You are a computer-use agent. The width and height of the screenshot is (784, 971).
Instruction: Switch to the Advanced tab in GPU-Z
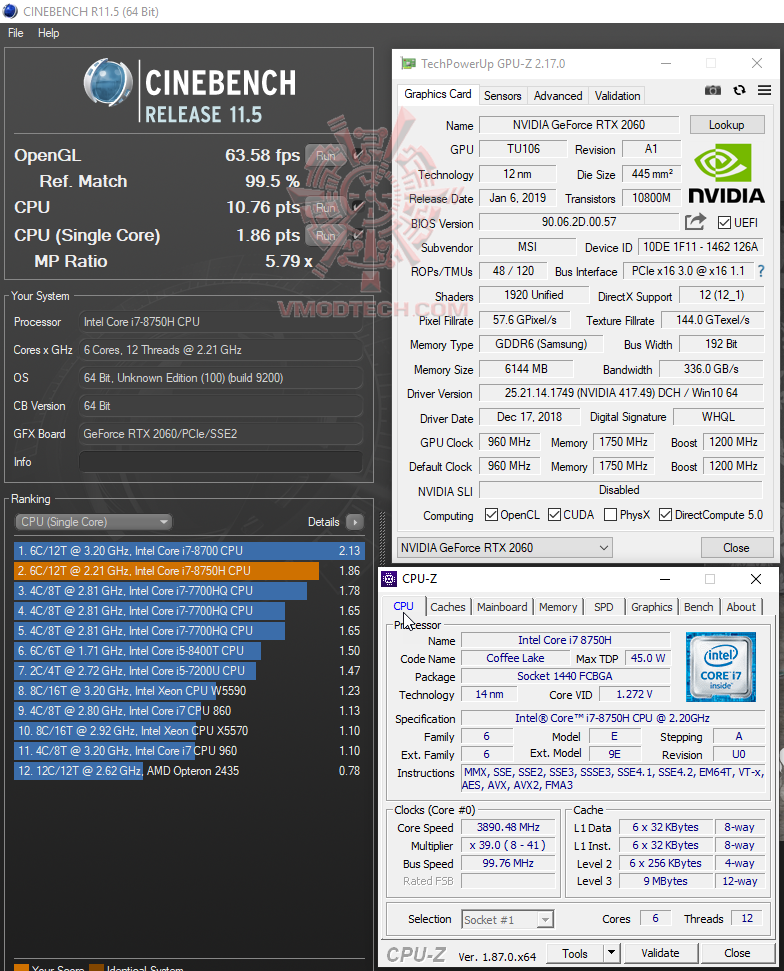pos(558,96)
